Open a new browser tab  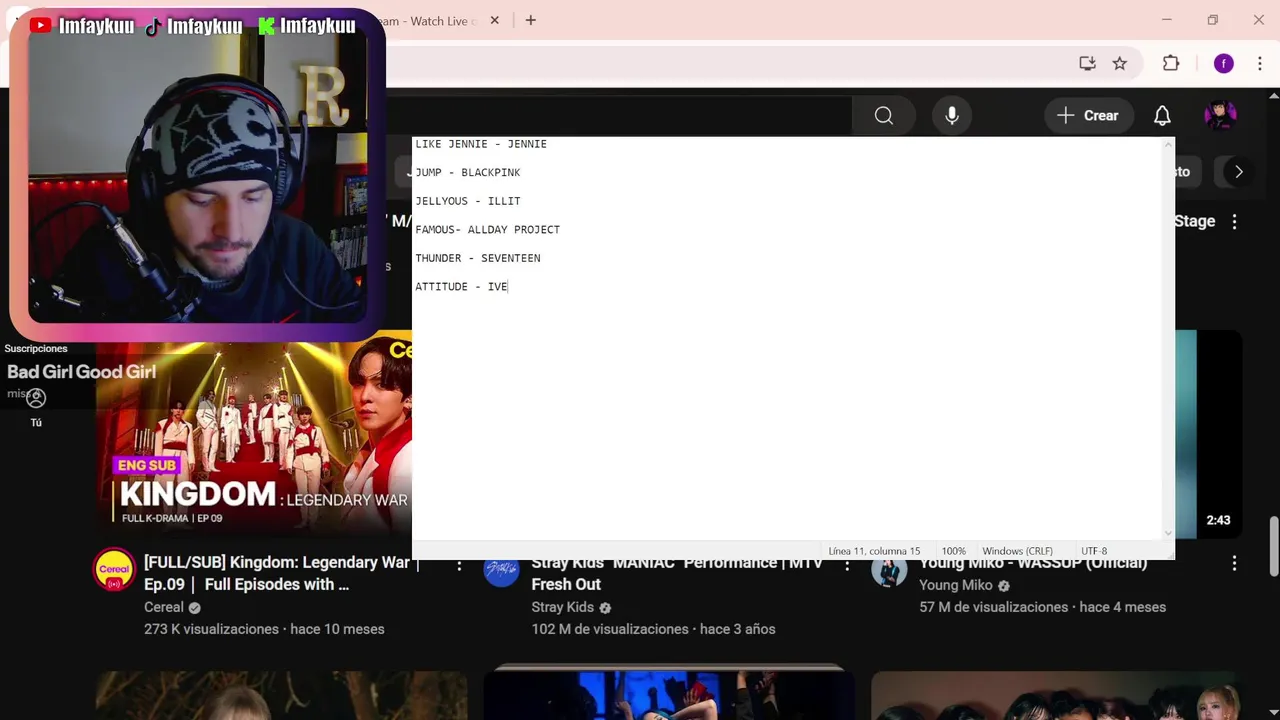click(x=531, y=20)
